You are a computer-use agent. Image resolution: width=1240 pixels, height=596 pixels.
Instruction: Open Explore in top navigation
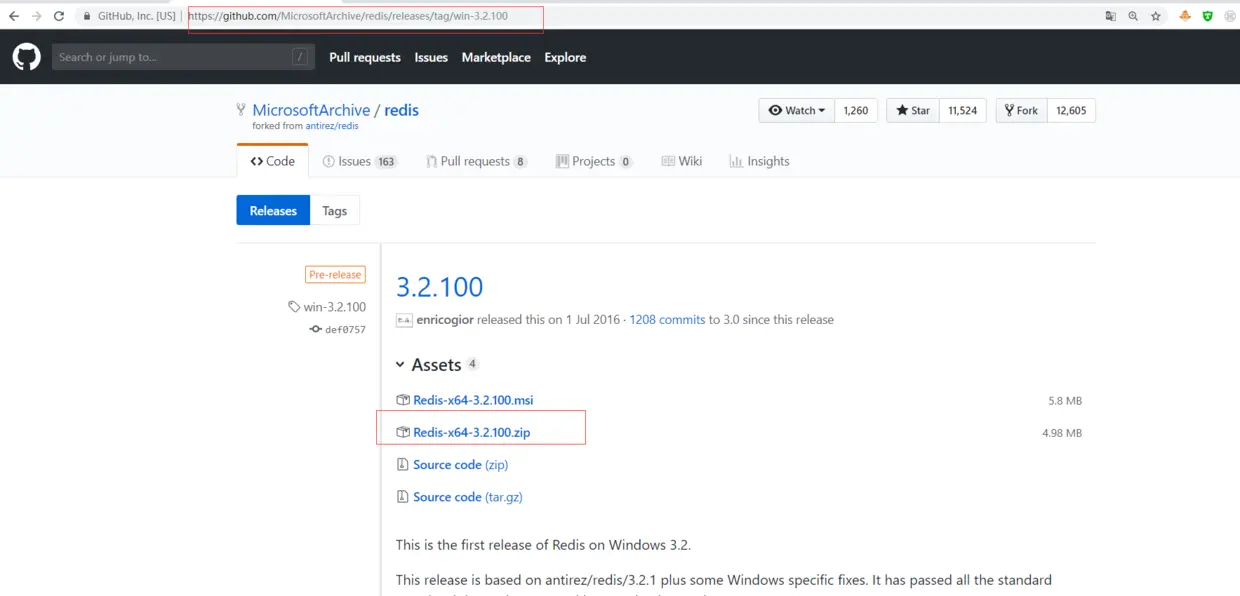click(x=565, y=57)
